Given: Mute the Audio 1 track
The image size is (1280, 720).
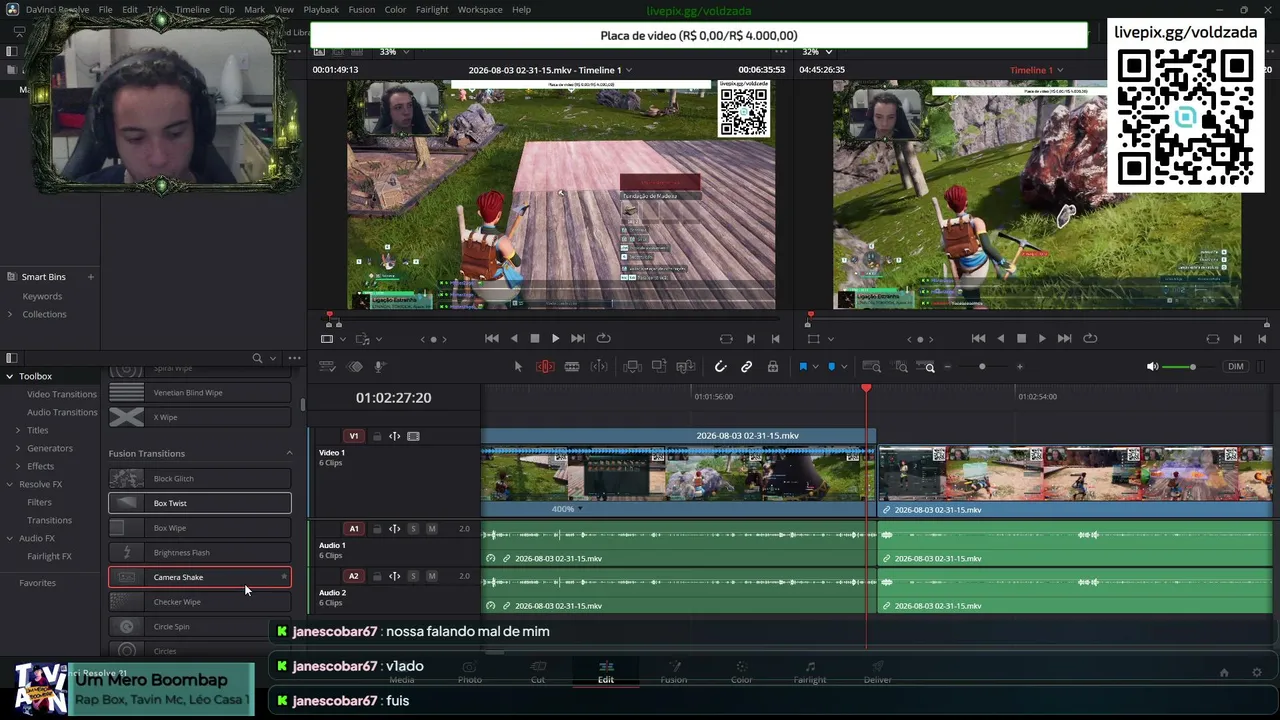Looking at the screenshot, I should point(432,529).
